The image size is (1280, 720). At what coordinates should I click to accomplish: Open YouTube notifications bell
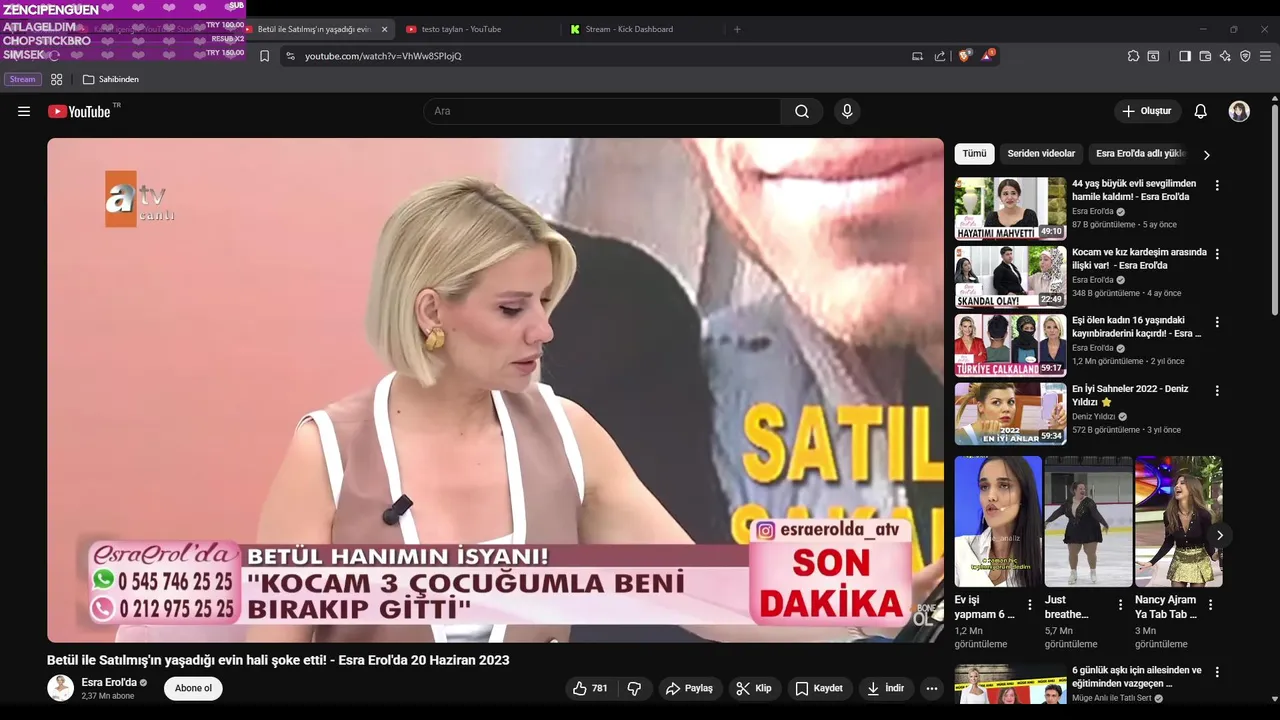coord(1201,111)
